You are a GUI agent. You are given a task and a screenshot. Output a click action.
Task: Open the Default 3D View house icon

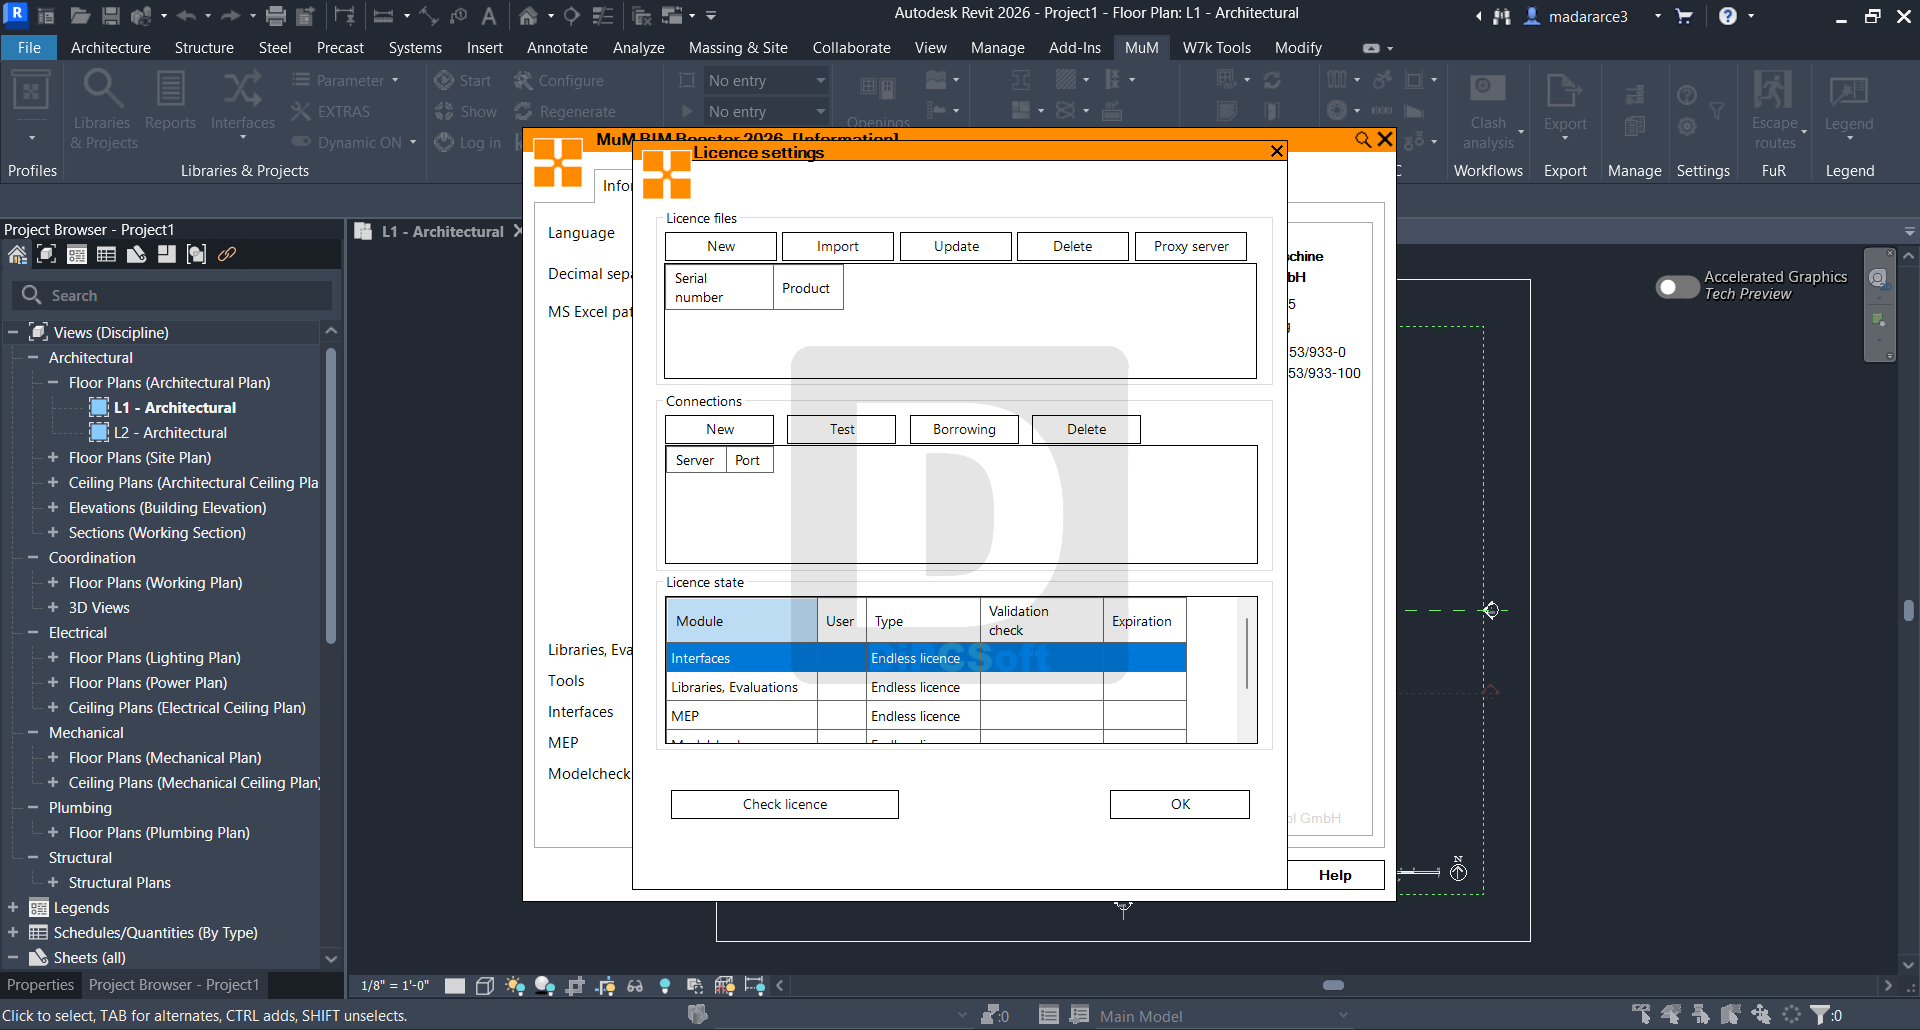tap(528, 16)
